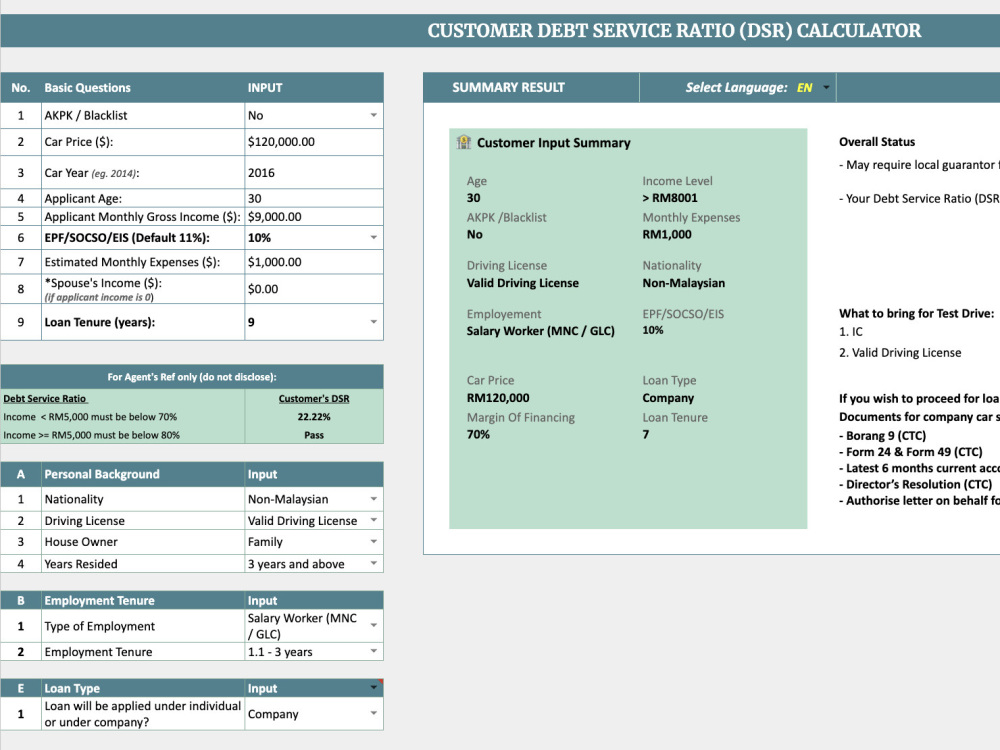
Task: Expand the House Owner dropdown
Action: (375, 541)
